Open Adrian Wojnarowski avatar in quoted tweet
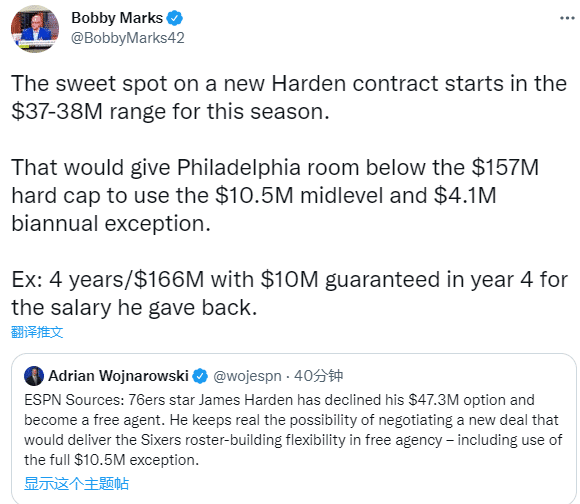 (34, 376)
